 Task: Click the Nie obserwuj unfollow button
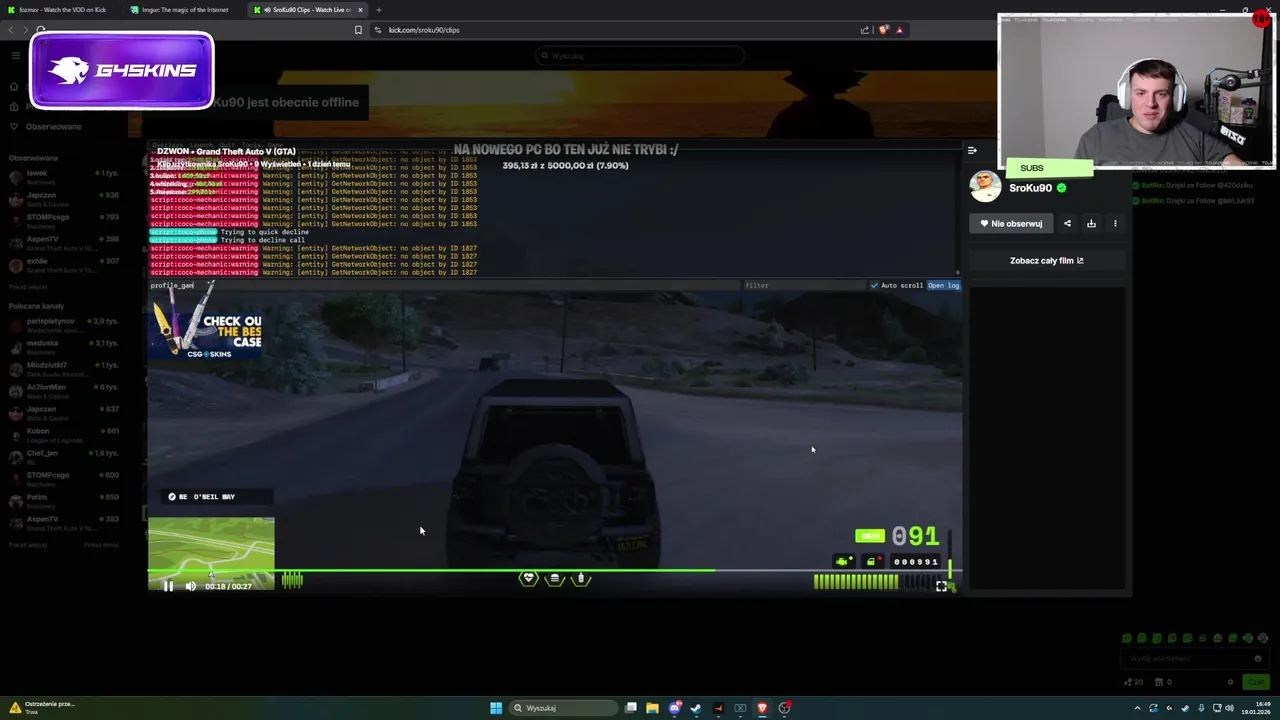1011,224
